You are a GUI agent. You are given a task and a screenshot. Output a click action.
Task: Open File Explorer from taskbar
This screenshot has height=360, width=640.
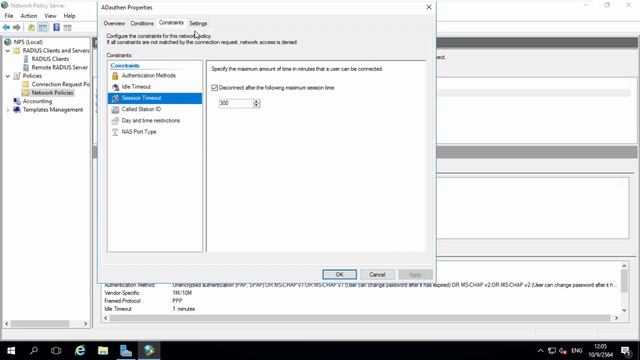[x=103, y=351]
